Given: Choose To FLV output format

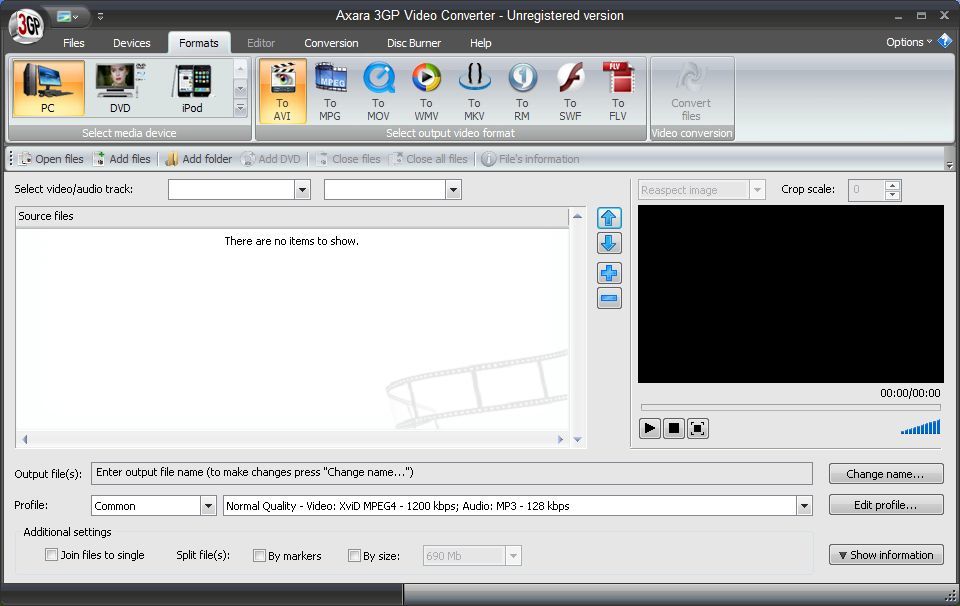Looking at the screenshot, I should point(618,91).
